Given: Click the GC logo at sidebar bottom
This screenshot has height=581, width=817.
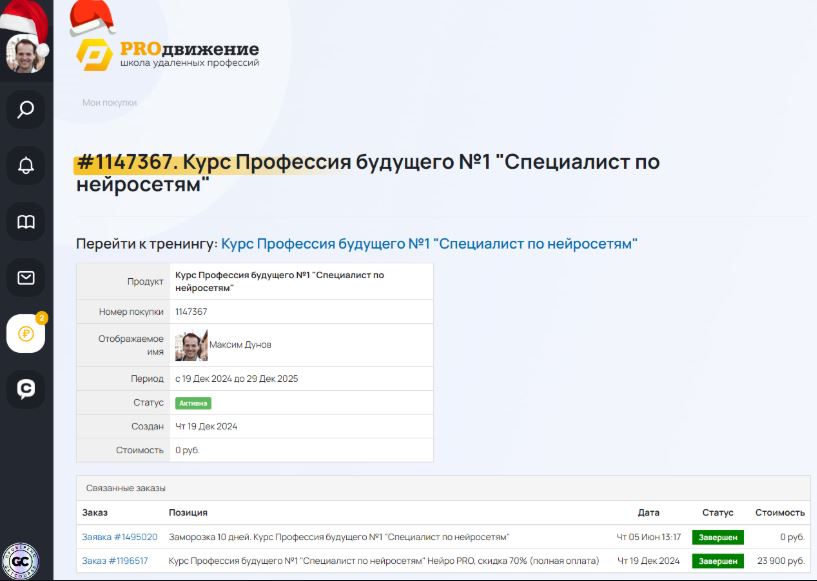Looking at the screenshot, I should [x=21, y=559].
